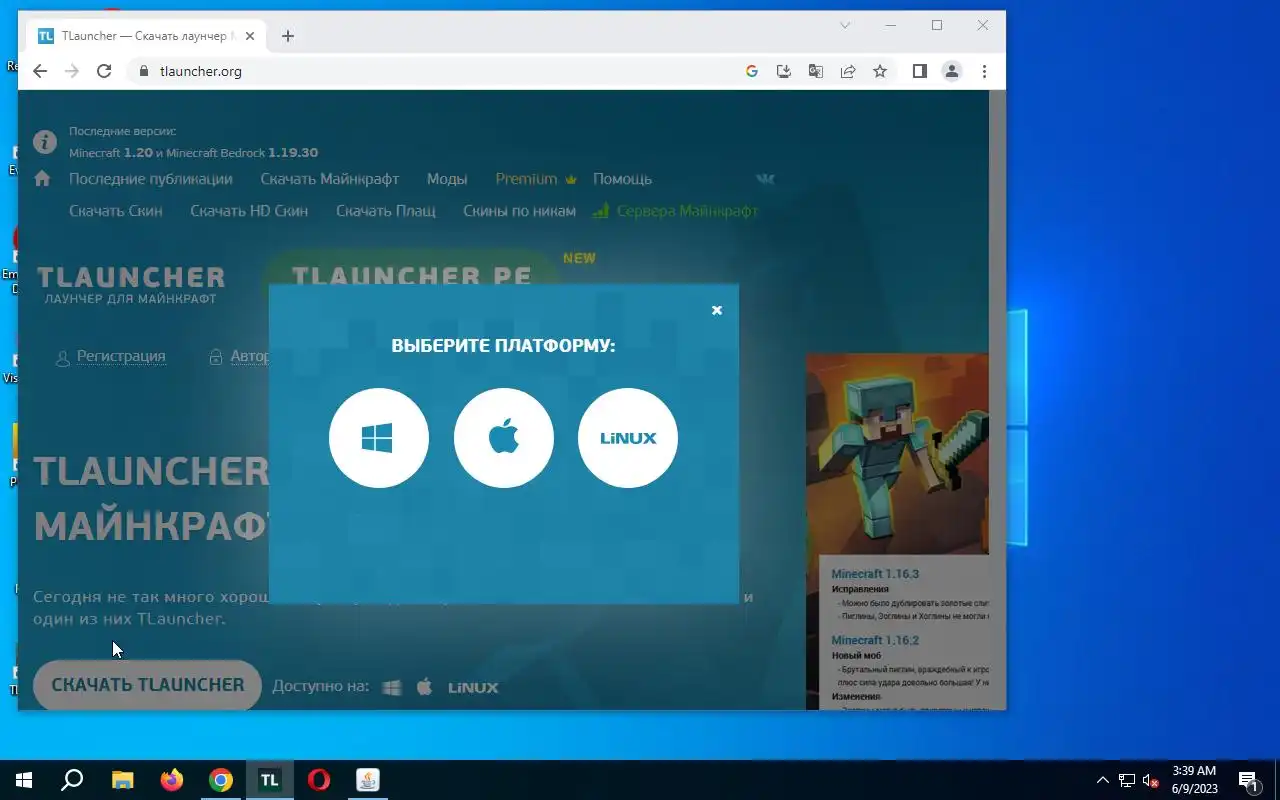
Task: Click the network tray icon
Action: pyautogui.click(x=1127, y=780)
